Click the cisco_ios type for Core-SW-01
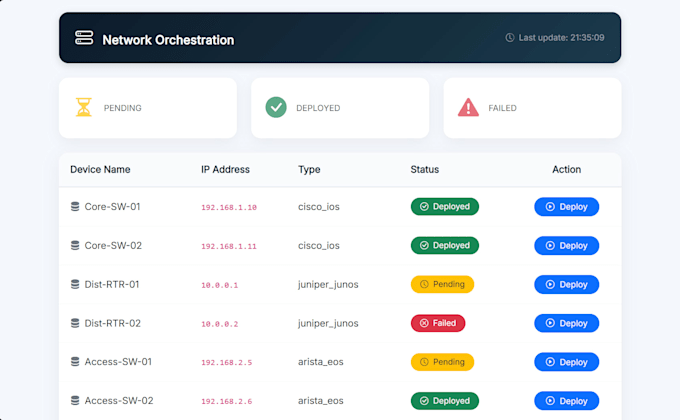This screenshot has width=680, height=420. (x=319, y=207)
